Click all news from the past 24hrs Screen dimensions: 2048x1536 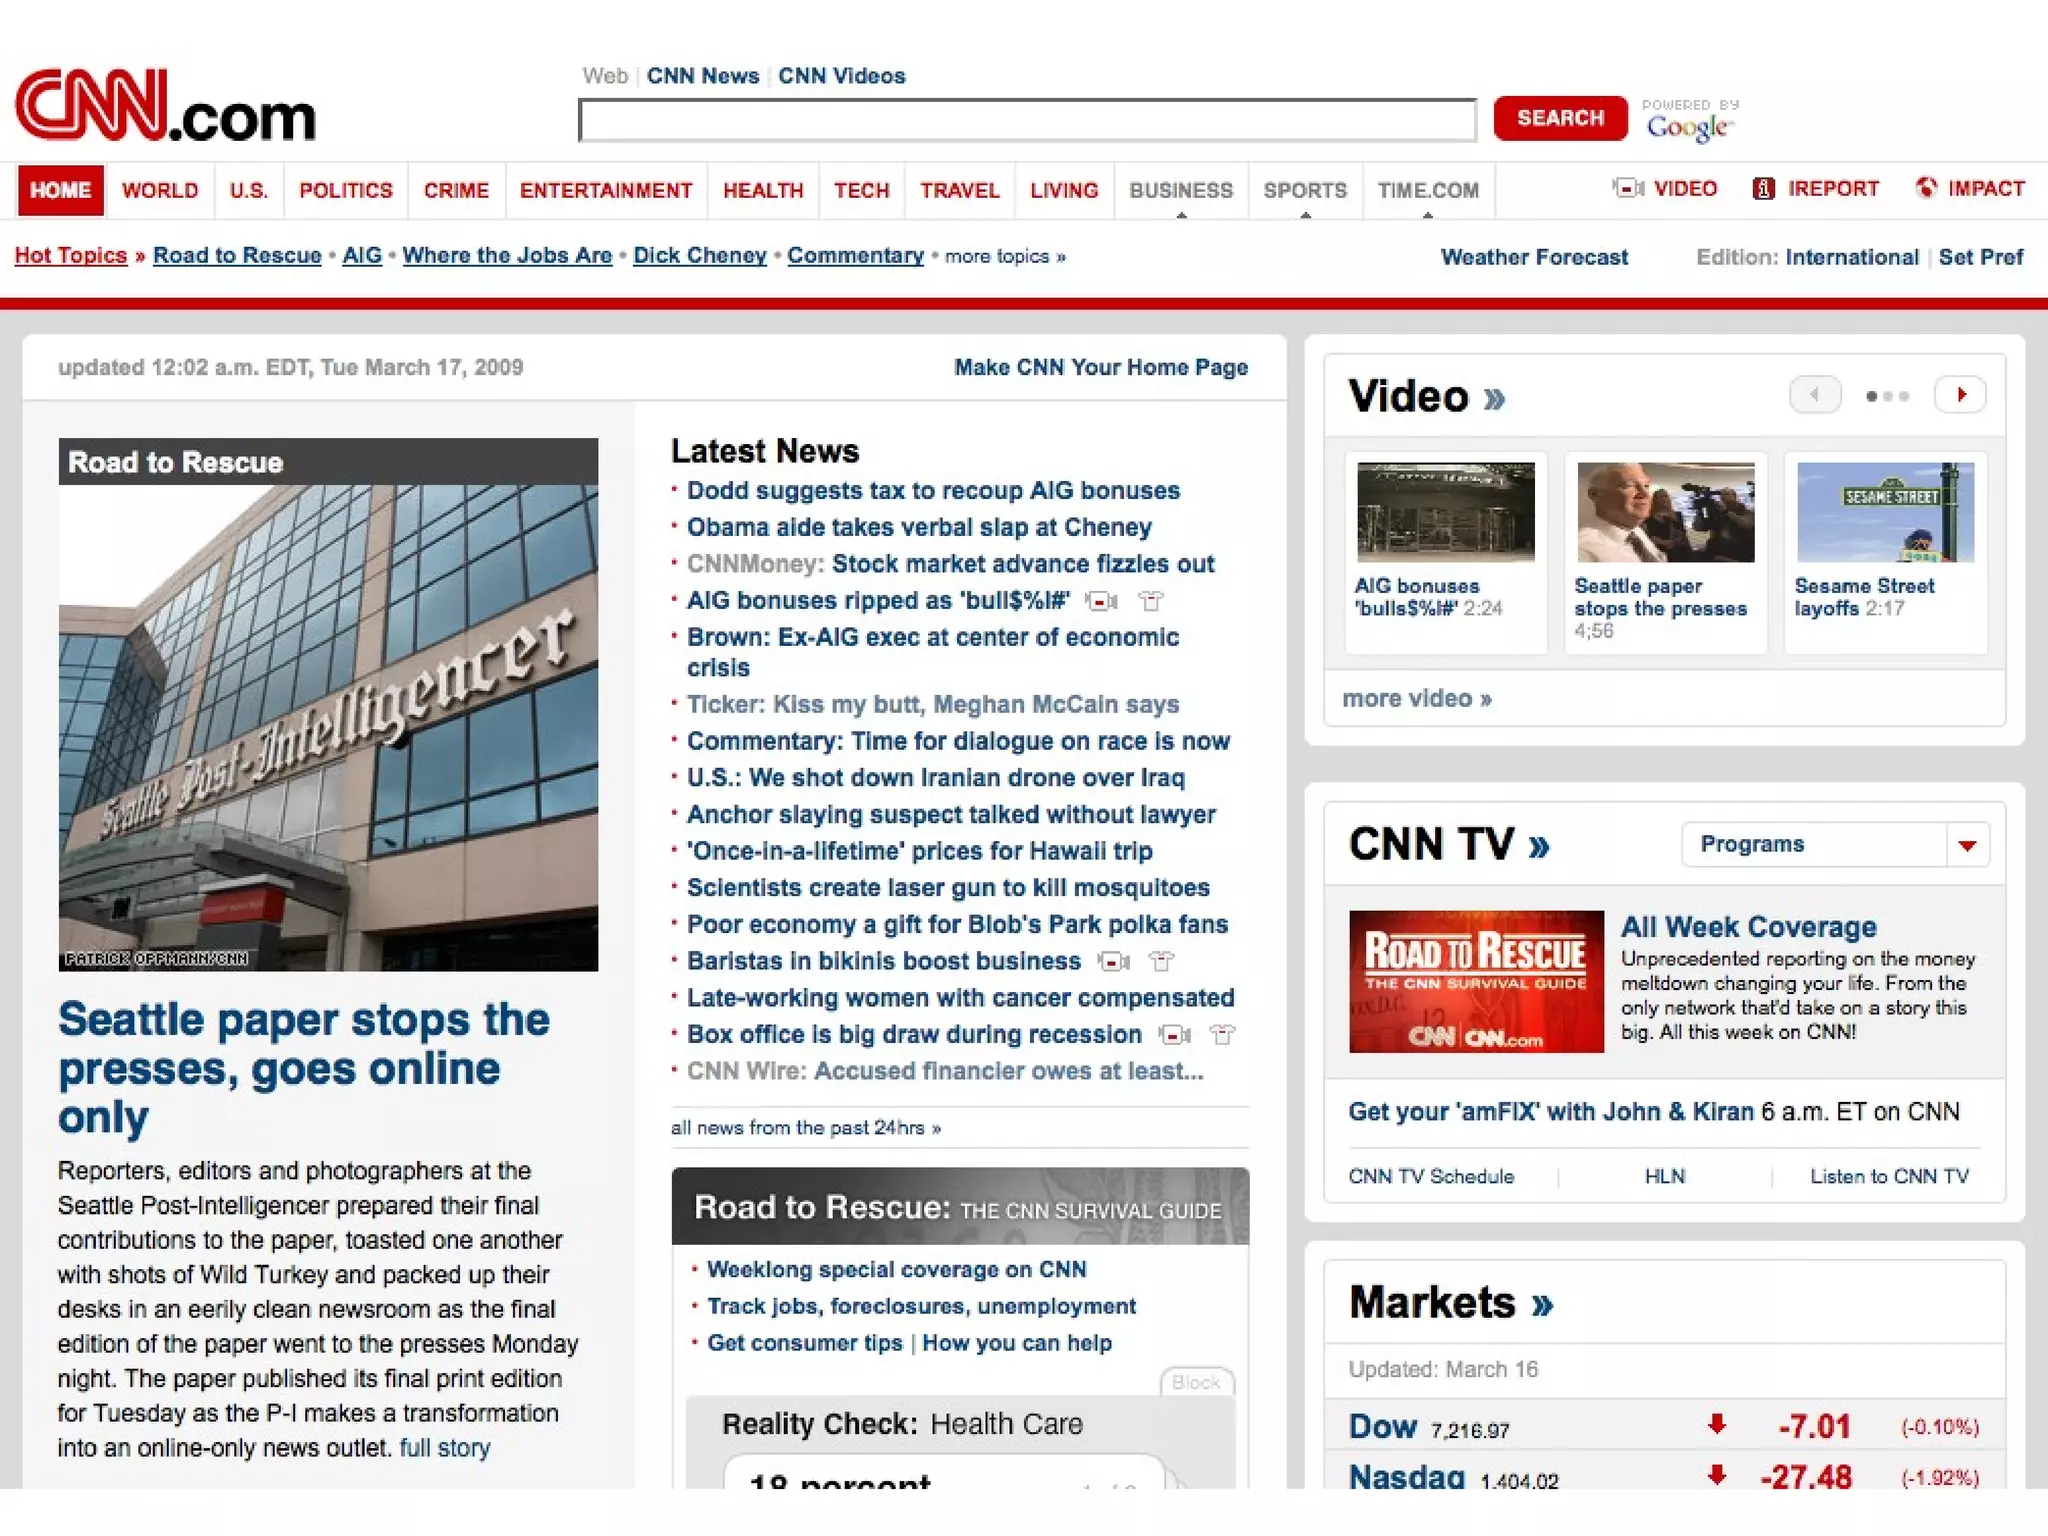[x=806, y=1128]
